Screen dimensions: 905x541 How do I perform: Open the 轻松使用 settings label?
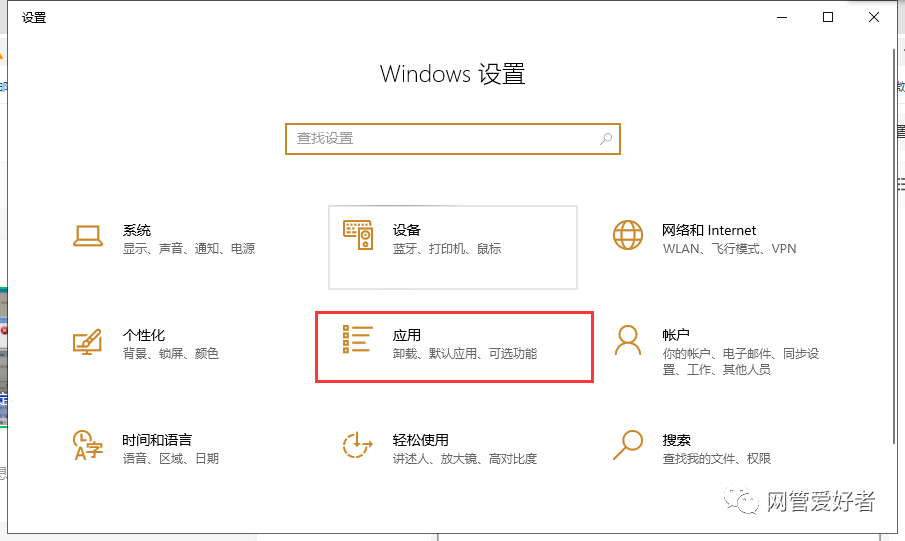tap(421, 440)
